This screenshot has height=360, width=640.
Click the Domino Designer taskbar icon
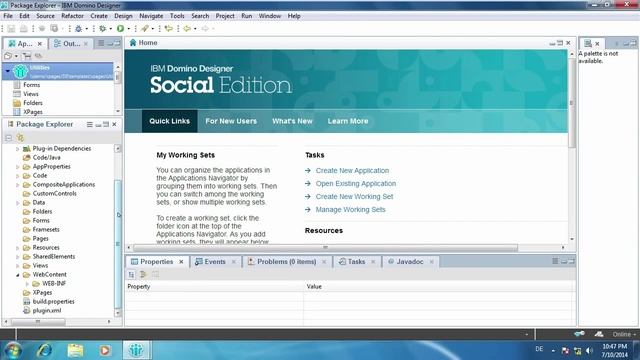(x=136, y=350)
